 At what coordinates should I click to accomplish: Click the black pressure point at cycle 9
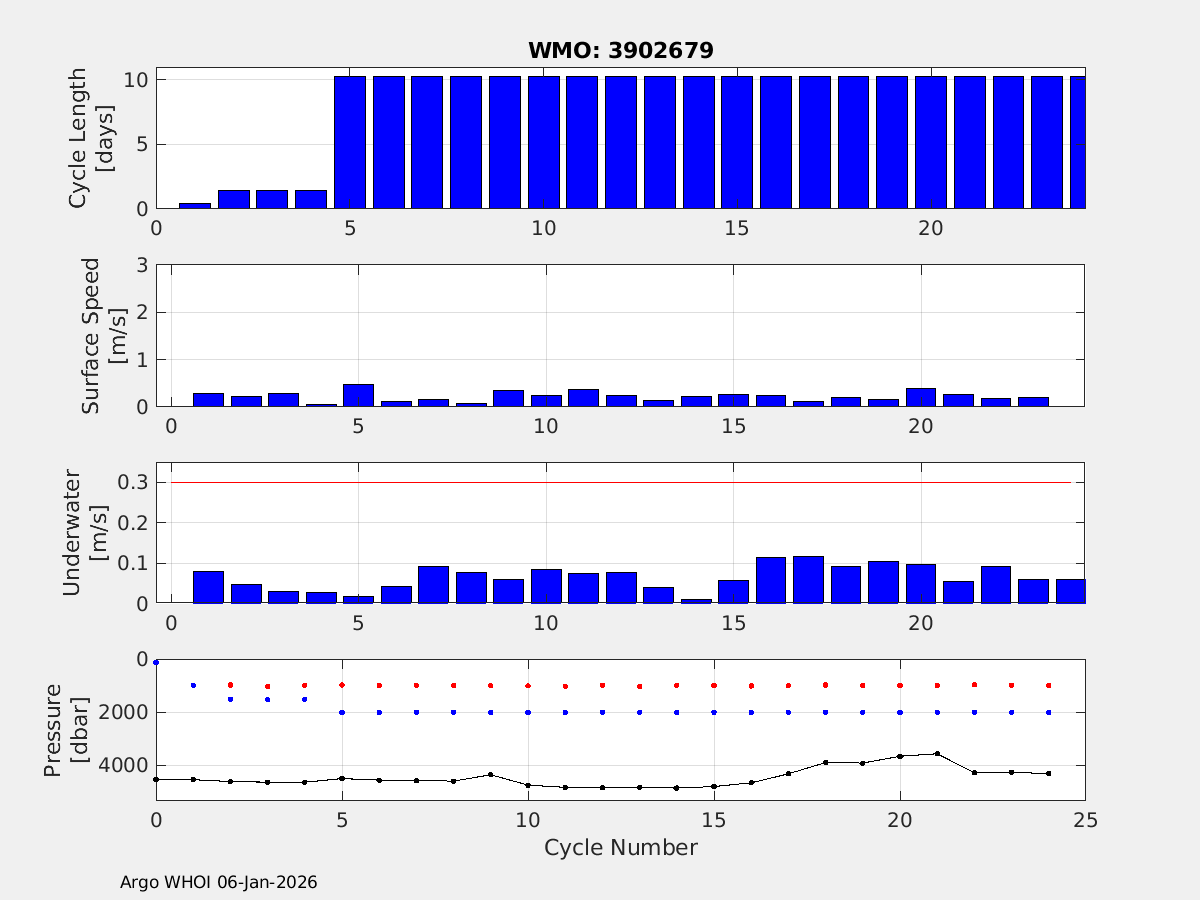coord(490,774)
